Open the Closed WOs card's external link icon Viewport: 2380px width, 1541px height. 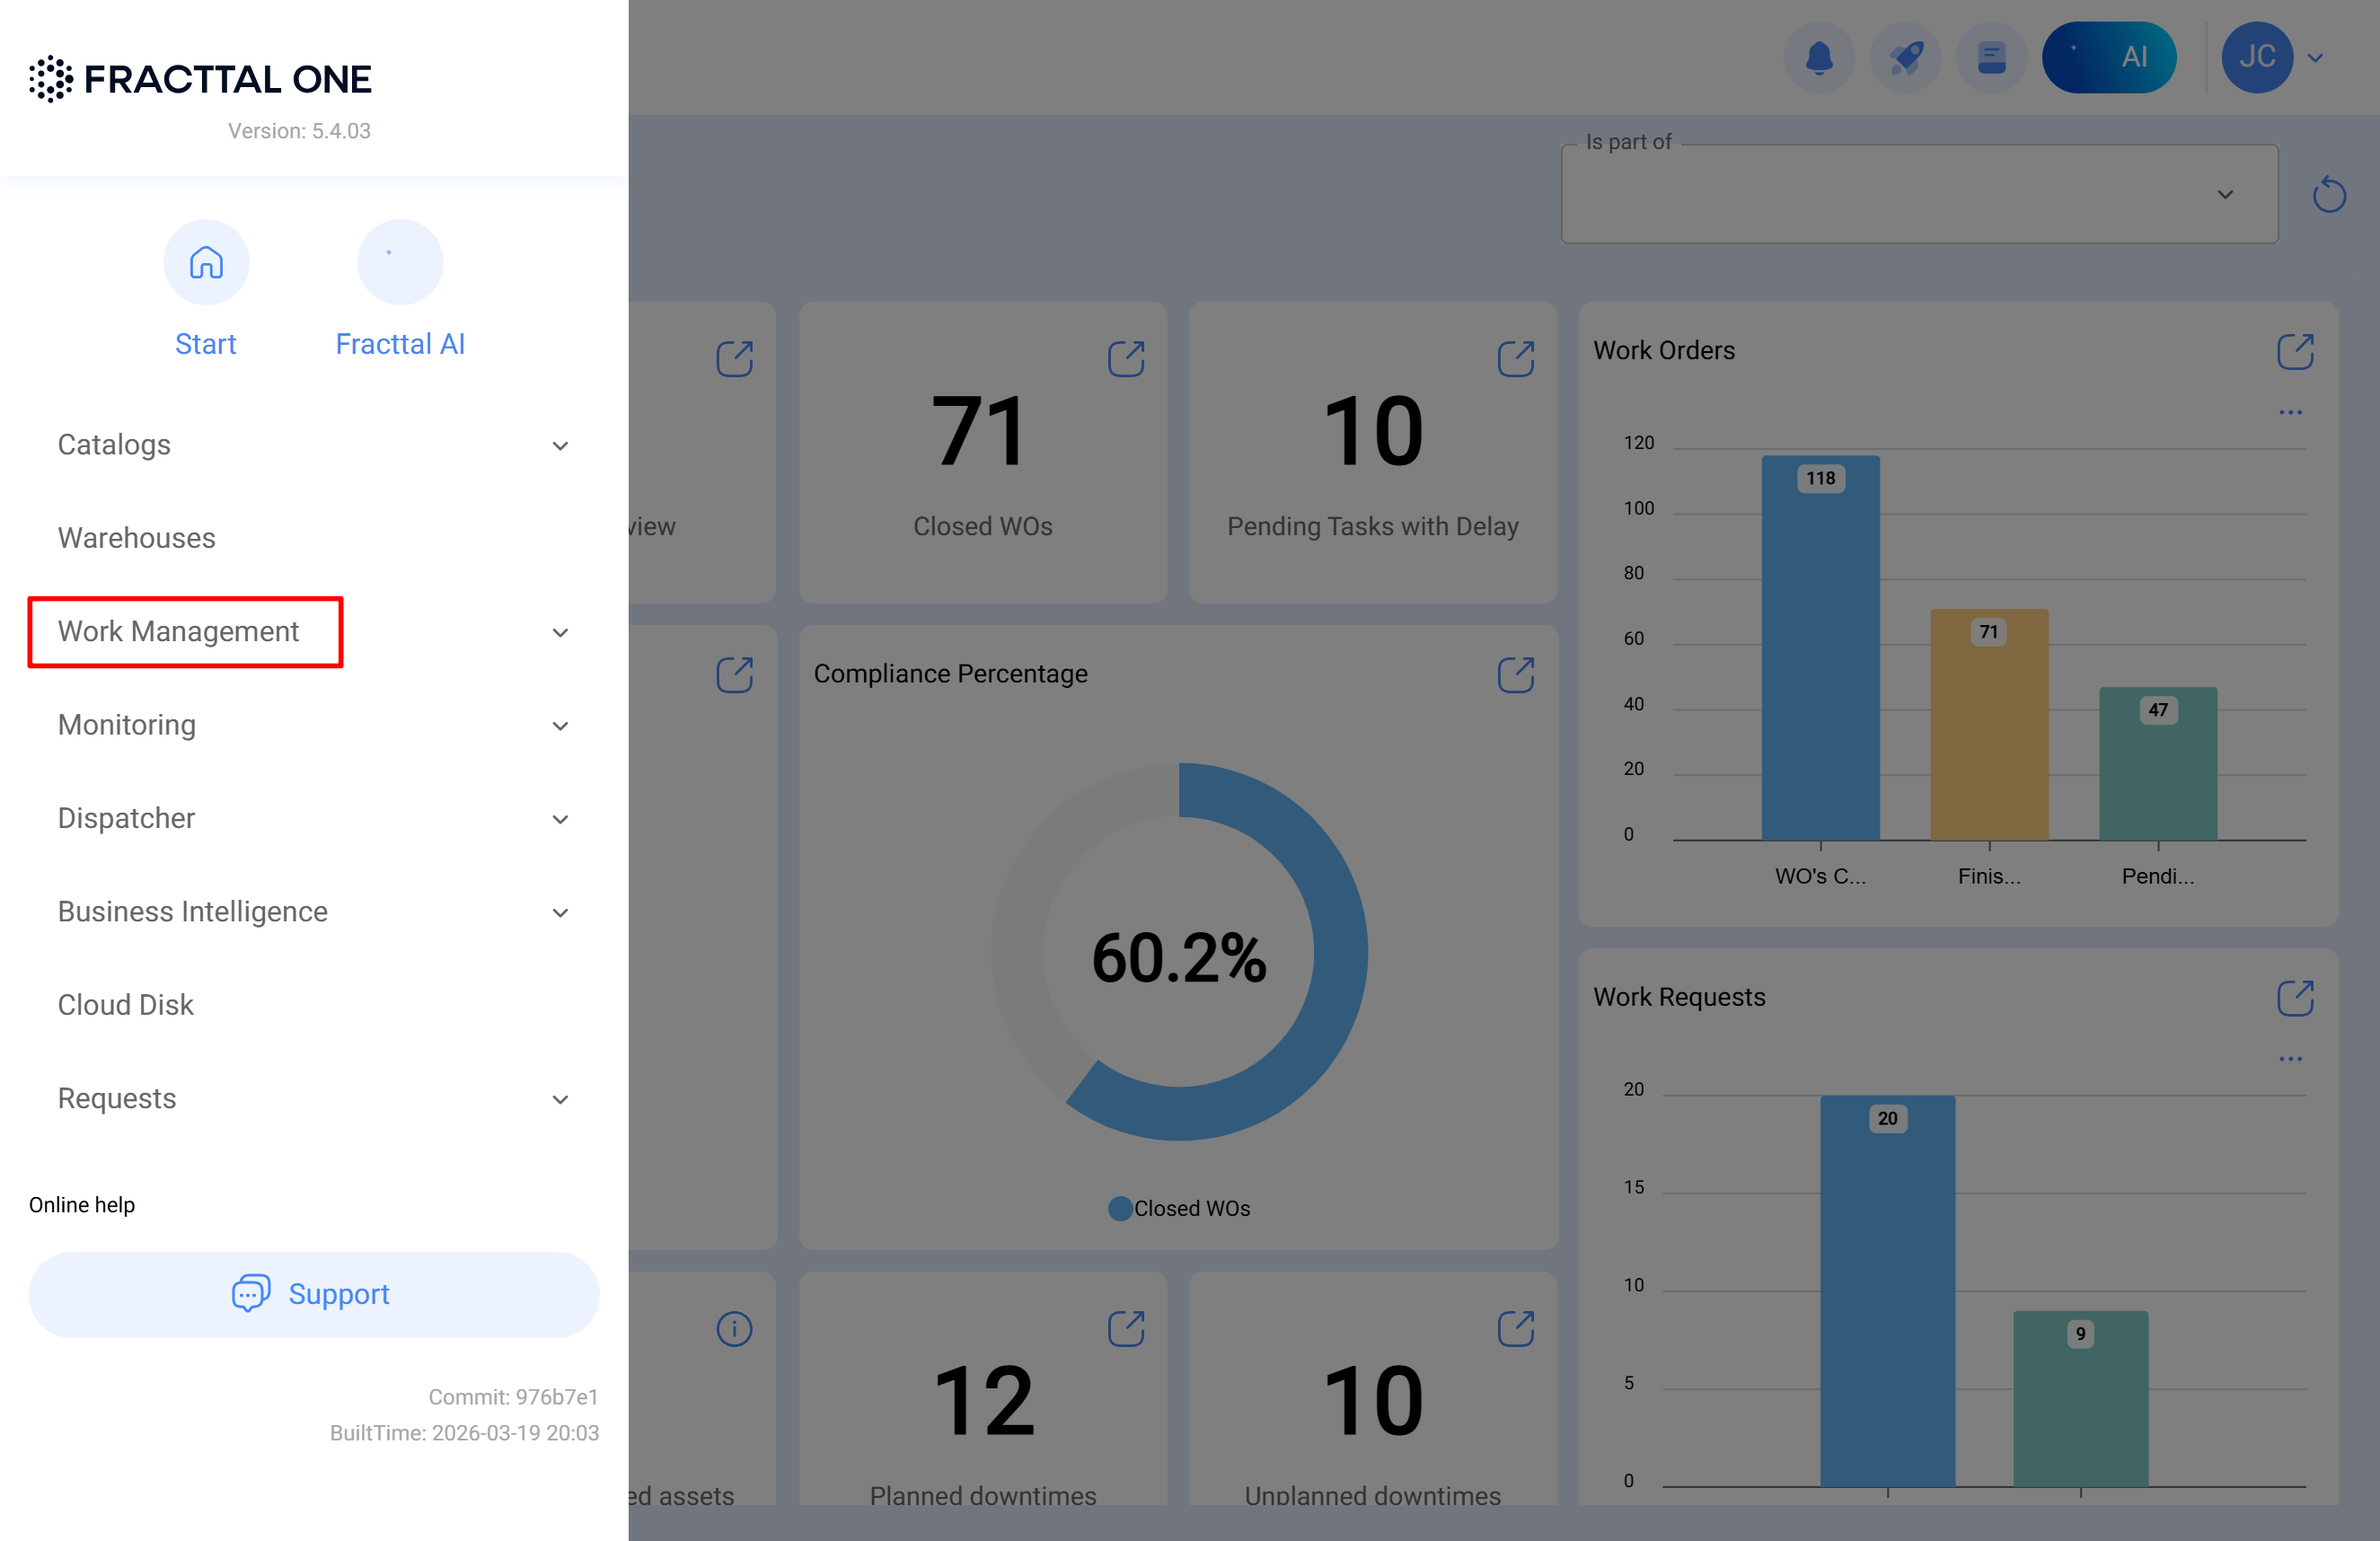pos(1126,359)
